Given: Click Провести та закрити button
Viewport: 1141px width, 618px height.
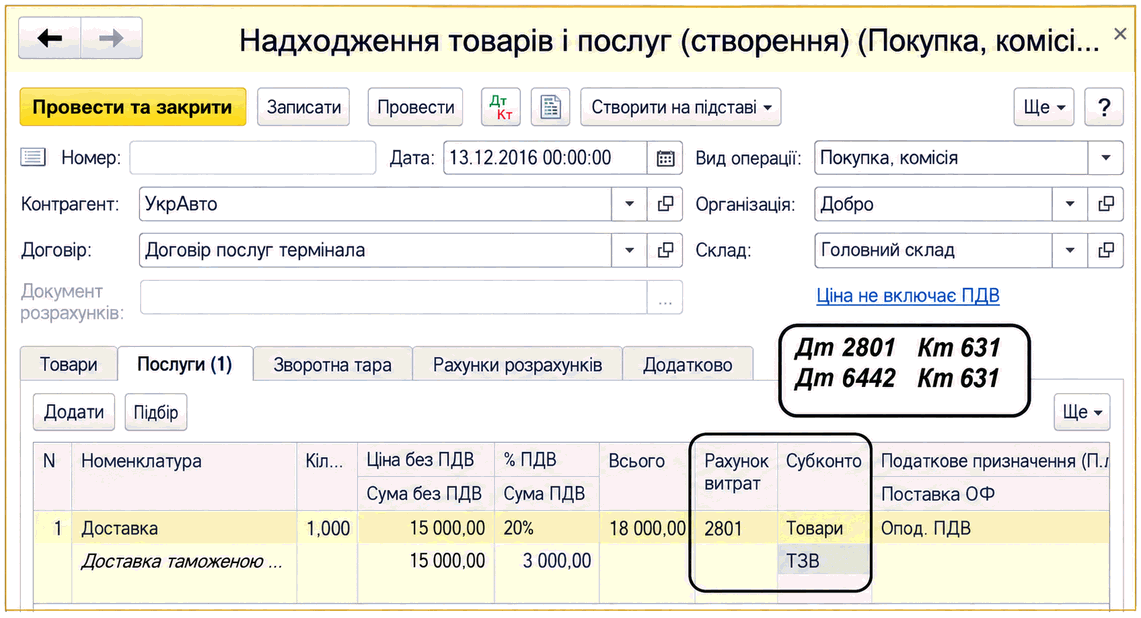Looking at the screenshot, I should (x=132, y=107).
